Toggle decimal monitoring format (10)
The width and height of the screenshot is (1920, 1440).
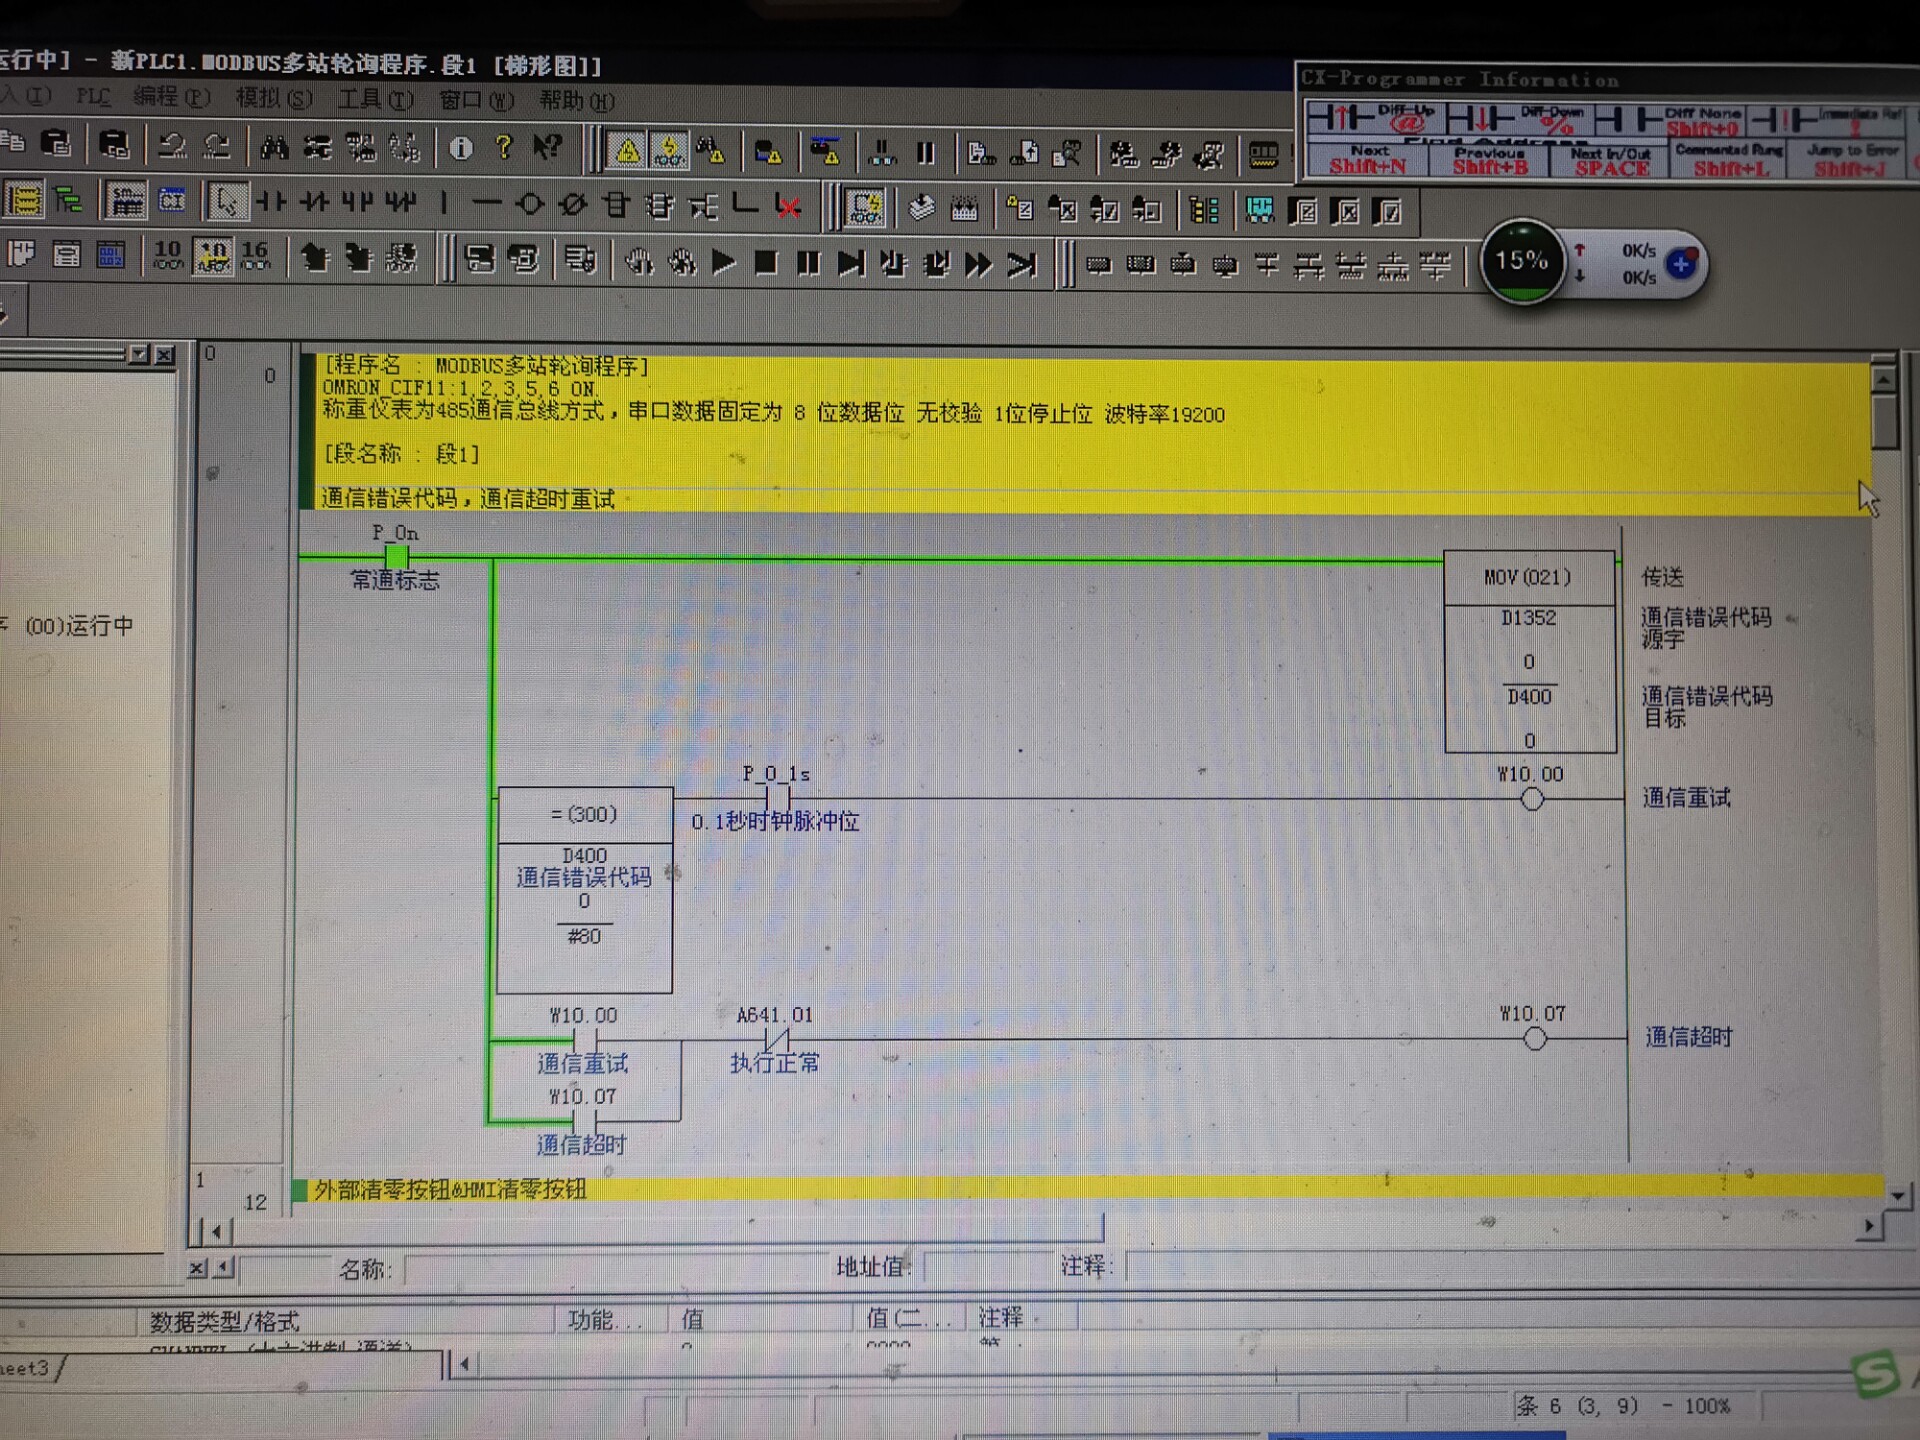coord(168,256)
